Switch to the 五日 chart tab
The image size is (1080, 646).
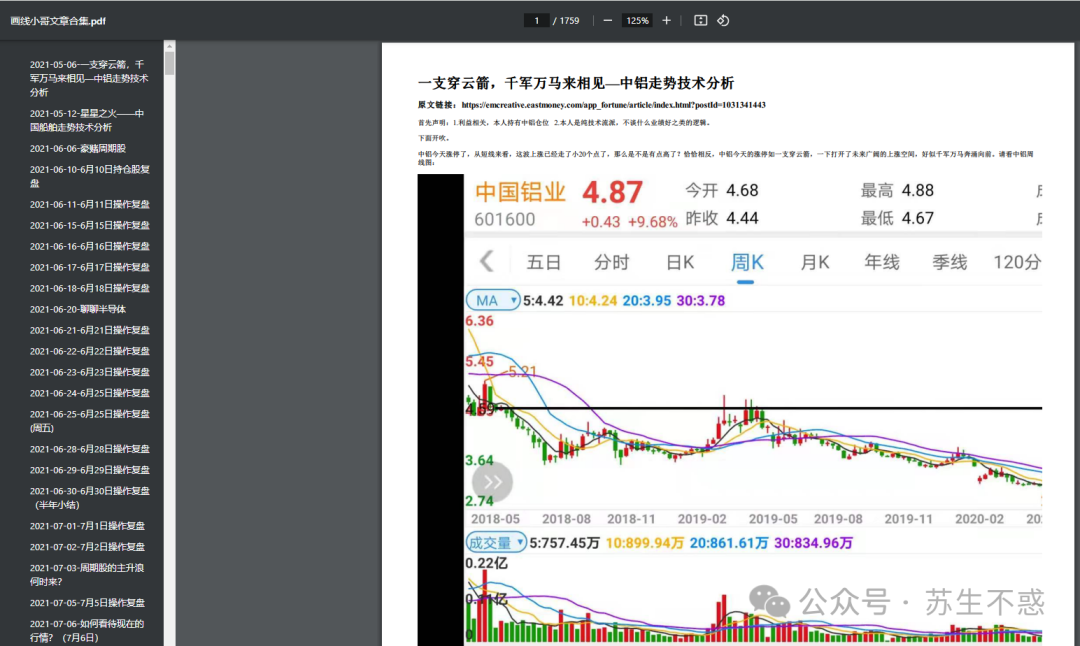pos(543,262)
